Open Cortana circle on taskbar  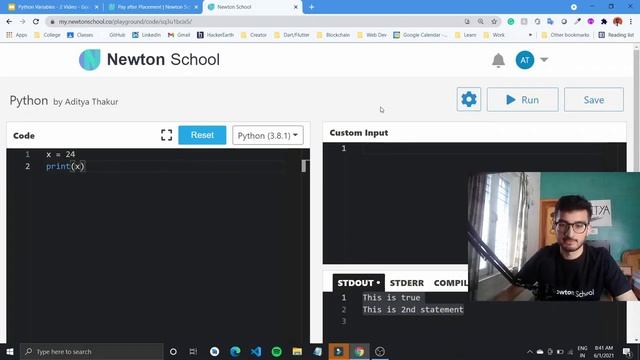pyautogui.click(x=173, y=351)
